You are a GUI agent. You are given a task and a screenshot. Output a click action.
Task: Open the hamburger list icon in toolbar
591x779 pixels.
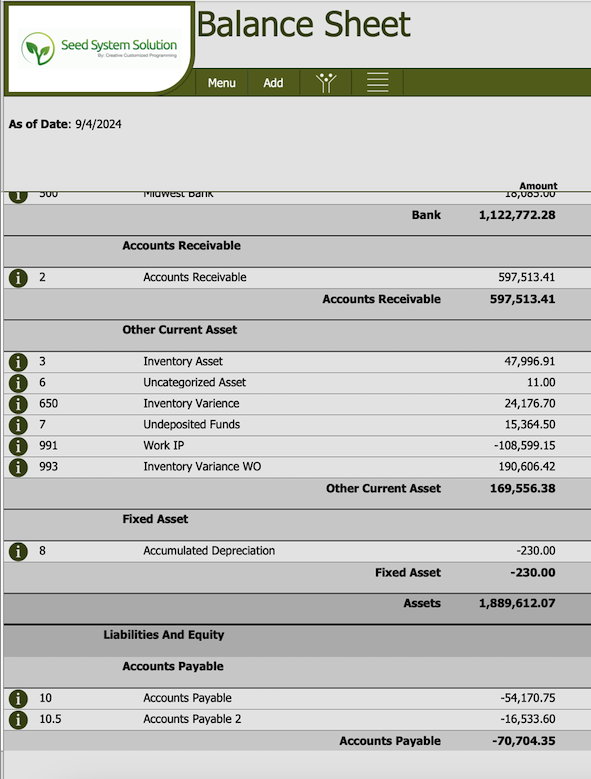377,82
